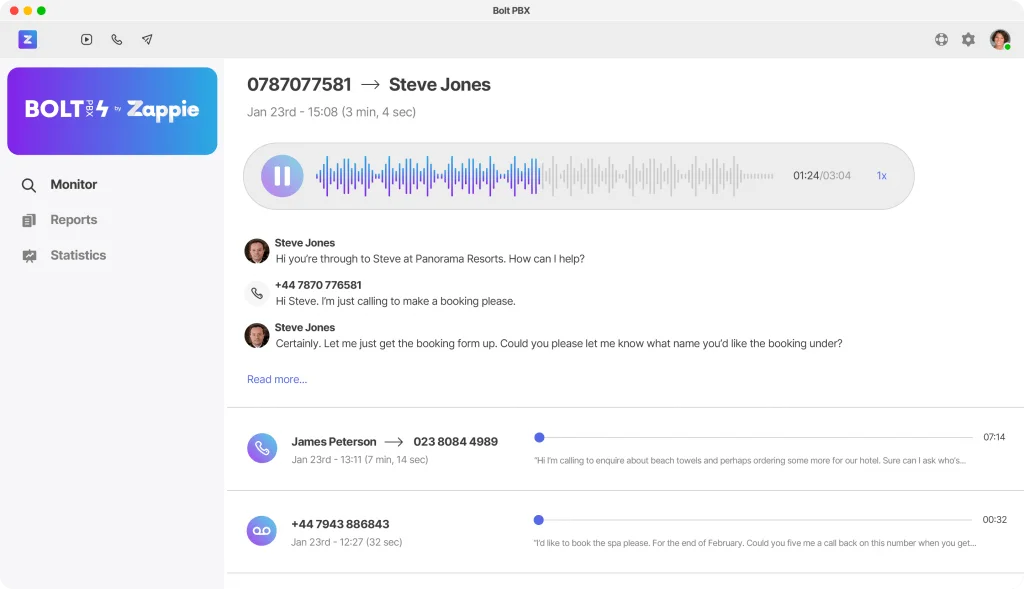Open Statistics from the sidebar
The image size is (1024, 589).
[78, 256]
